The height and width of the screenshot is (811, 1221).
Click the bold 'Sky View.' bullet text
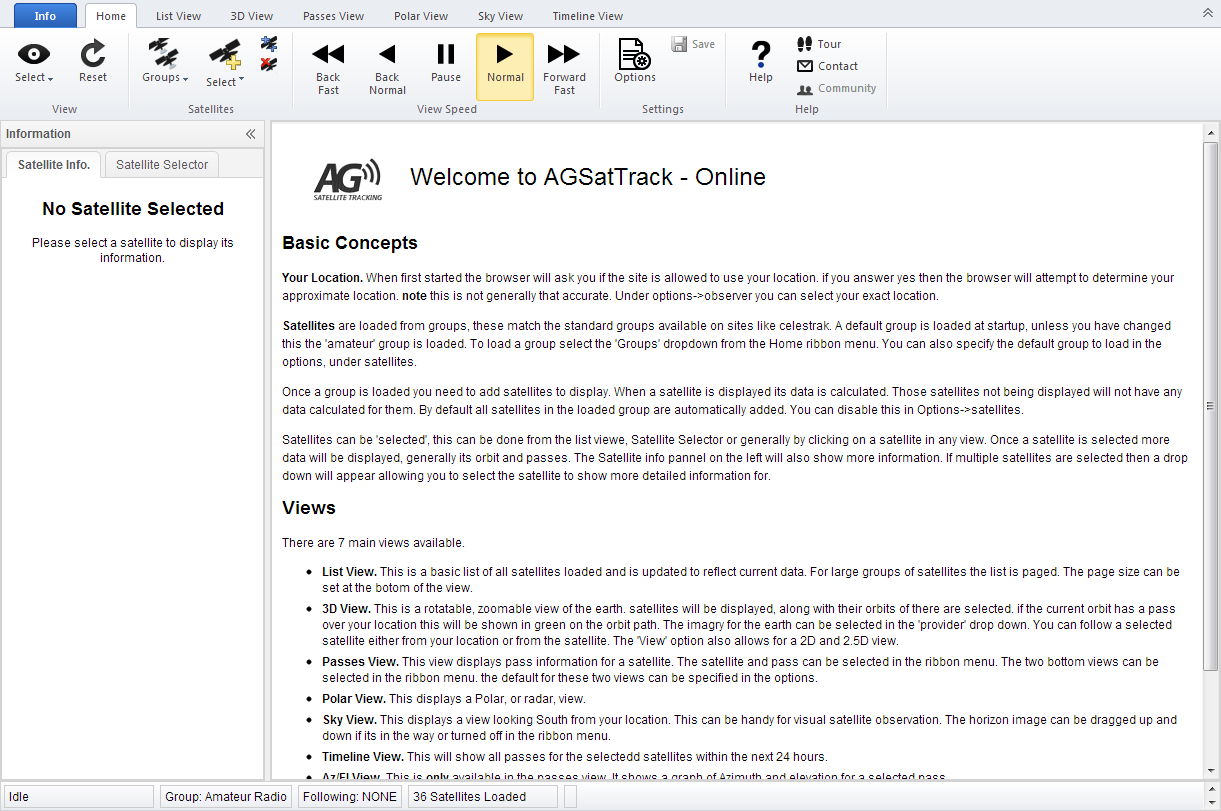tap(349, 720)
